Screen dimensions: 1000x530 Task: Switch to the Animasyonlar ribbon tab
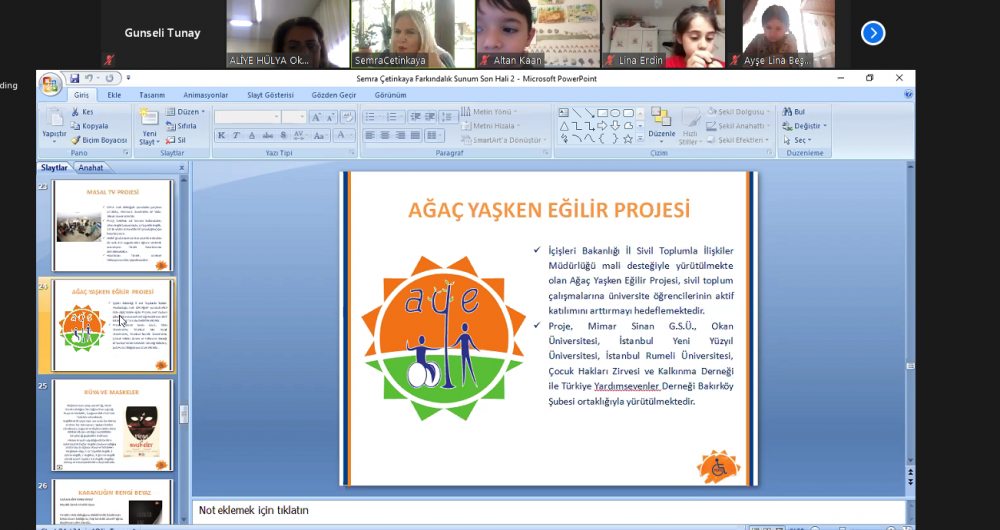pyautogui.click(x=205, y=95)
